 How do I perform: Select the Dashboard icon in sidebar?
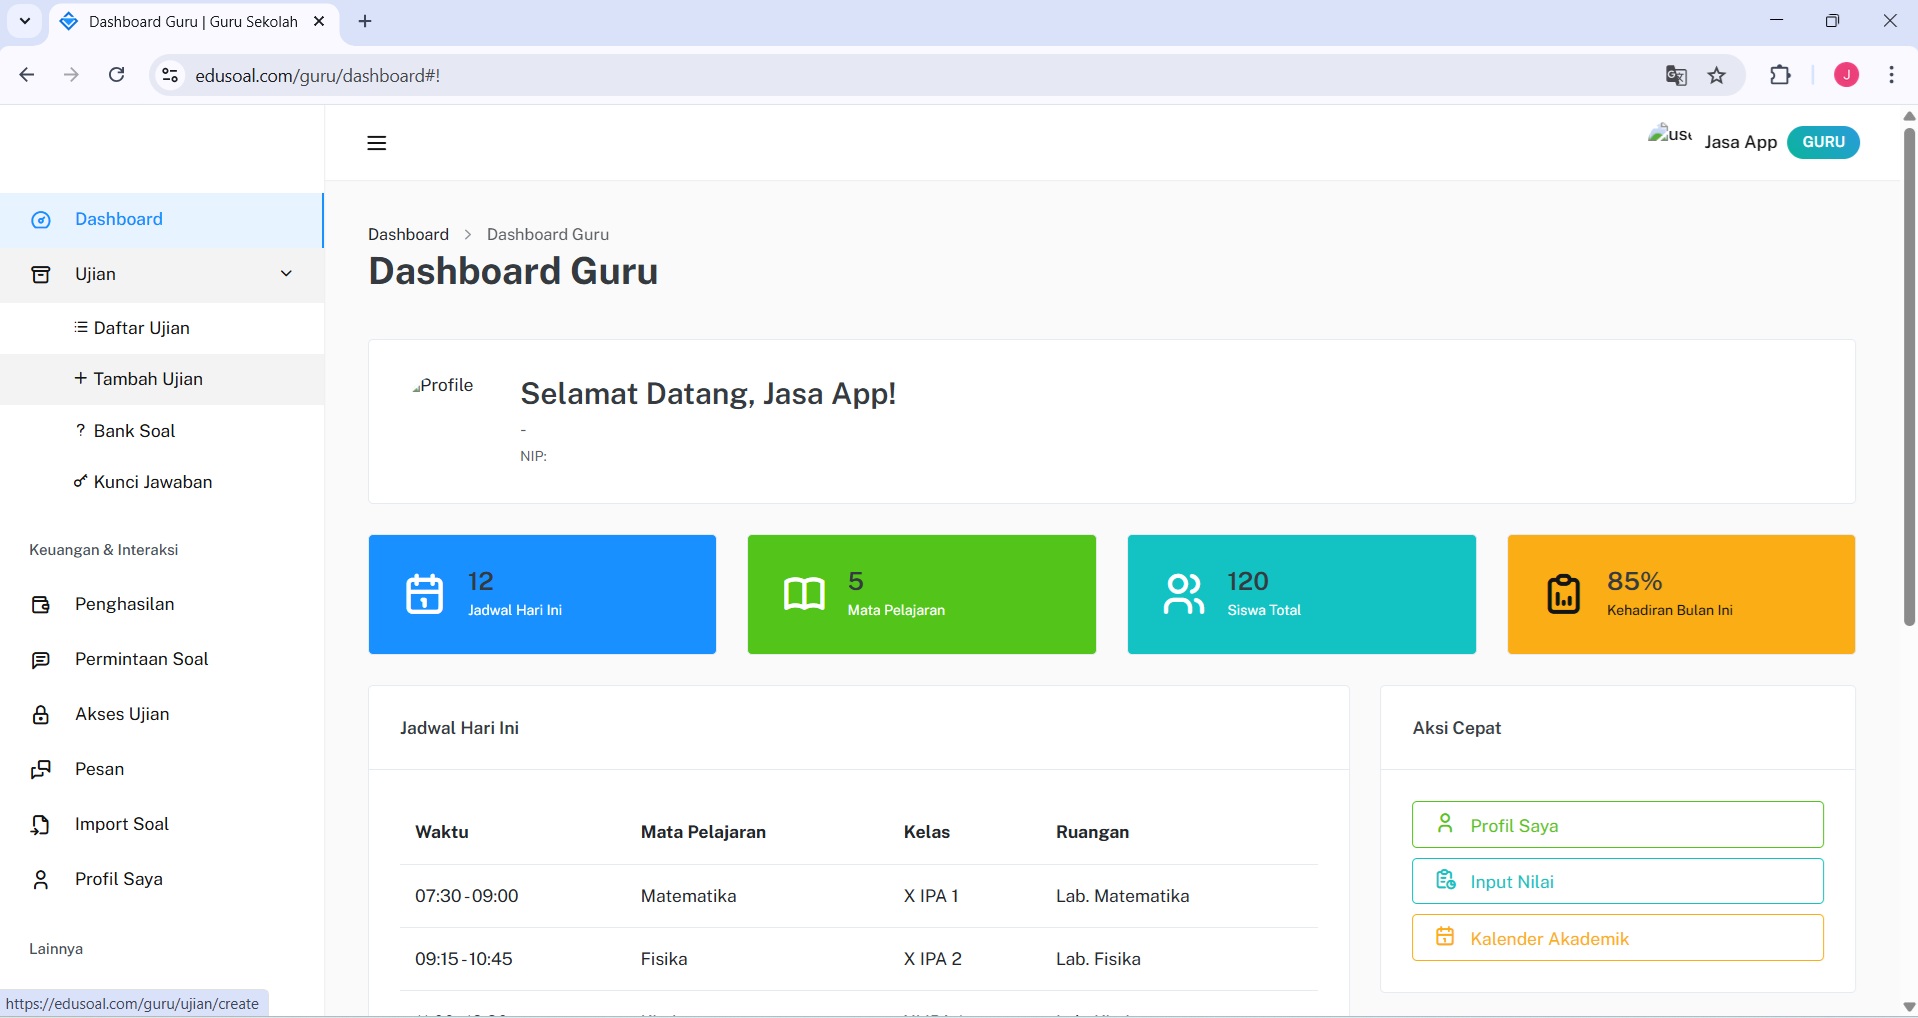pos(40,219)
